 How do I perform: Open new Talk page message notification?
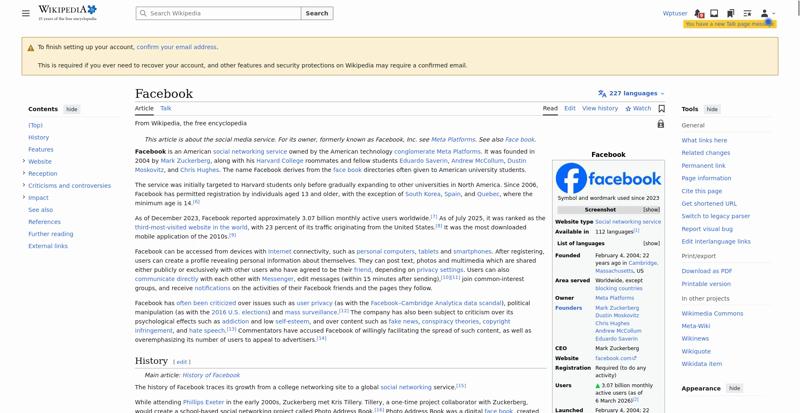tap(730, 24)
